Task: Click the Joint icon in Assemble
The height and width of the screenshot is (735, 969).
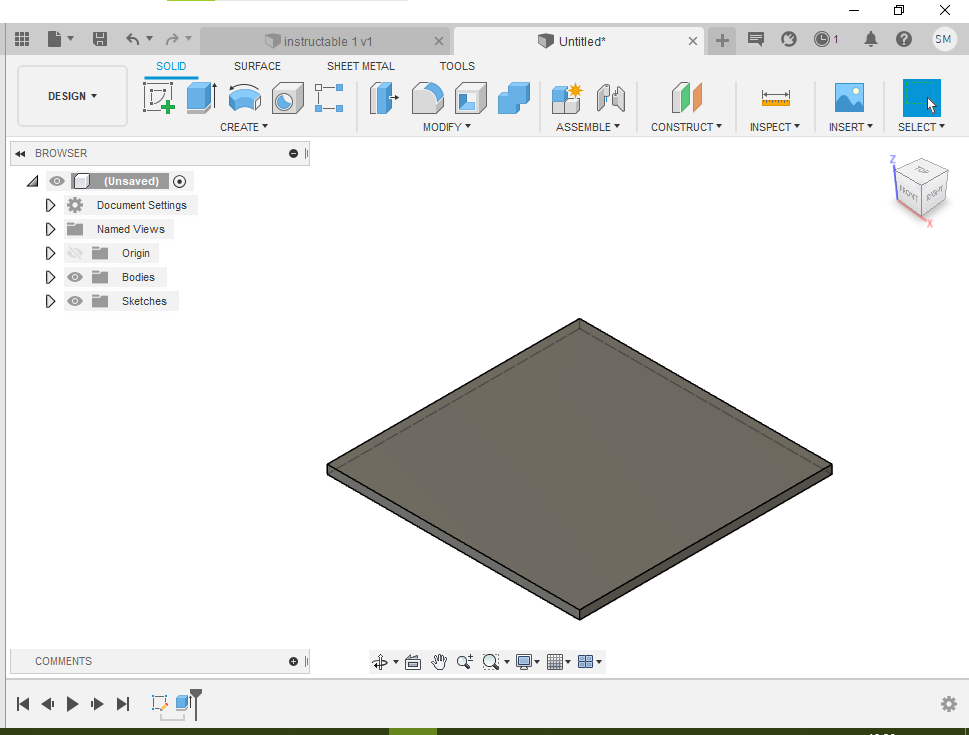Action: [x=610, y=98]
